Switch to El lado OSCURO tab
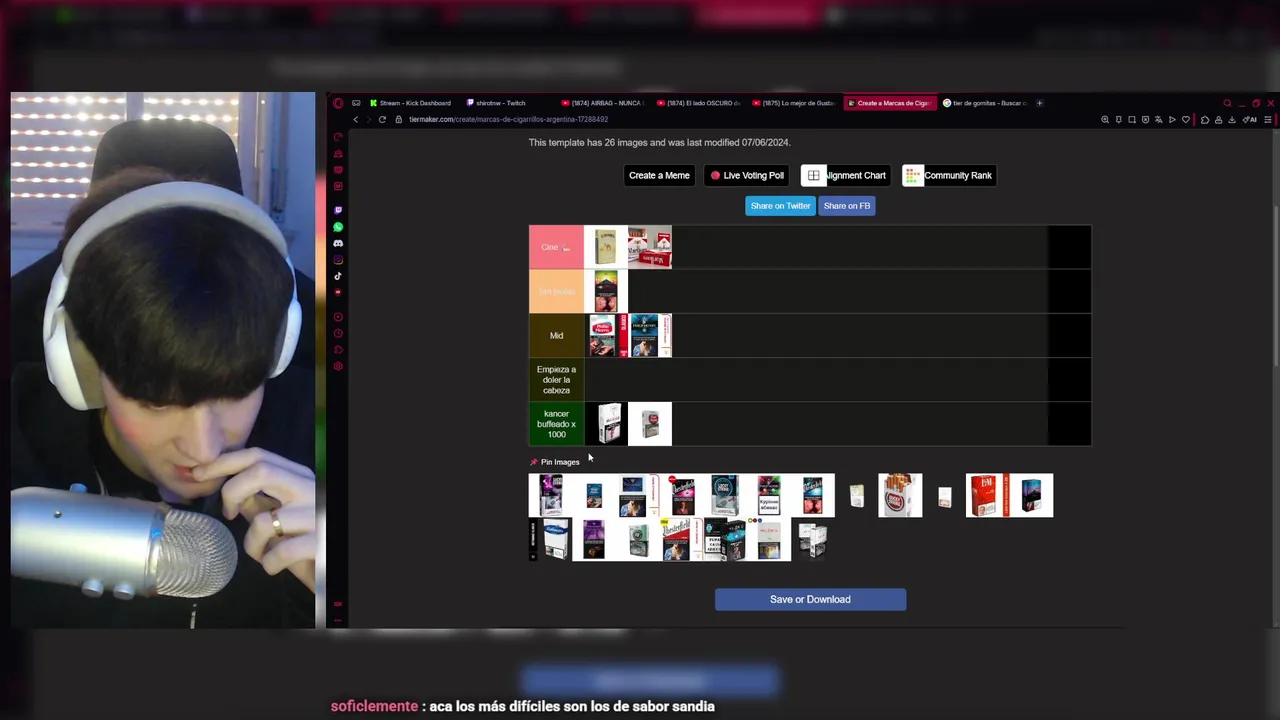Image resolution: width=1280 pixels, height=720 pixels. coord(698,103)
